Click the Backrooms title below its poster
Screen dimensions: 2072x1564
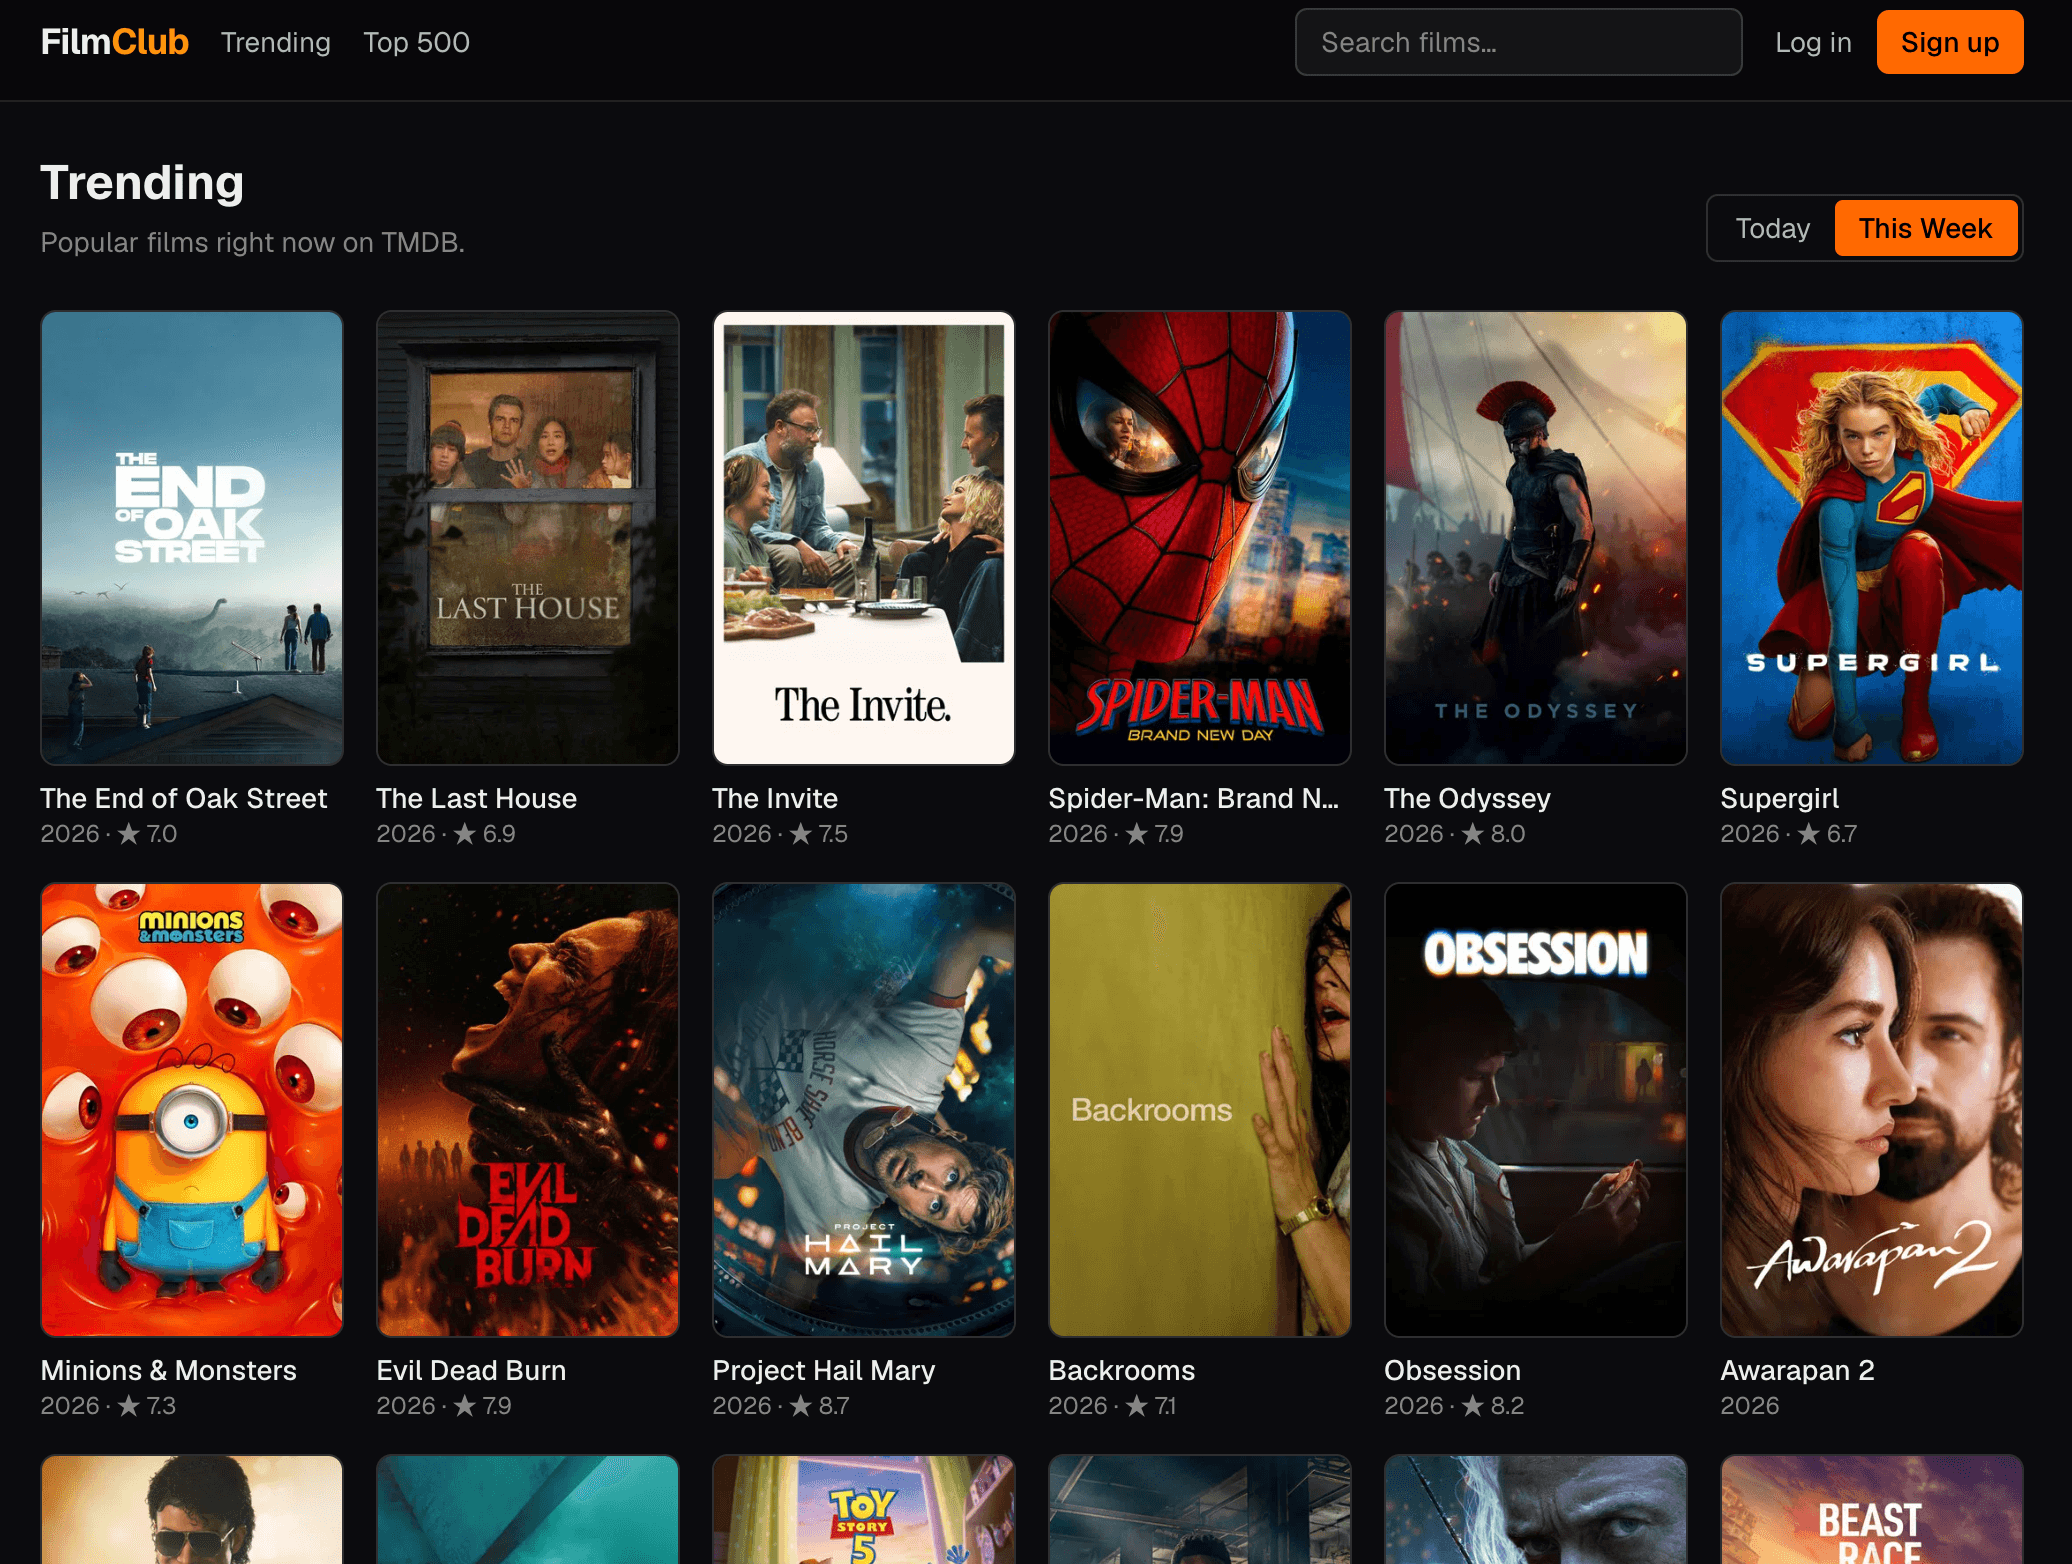(x=1122, y=1370)
